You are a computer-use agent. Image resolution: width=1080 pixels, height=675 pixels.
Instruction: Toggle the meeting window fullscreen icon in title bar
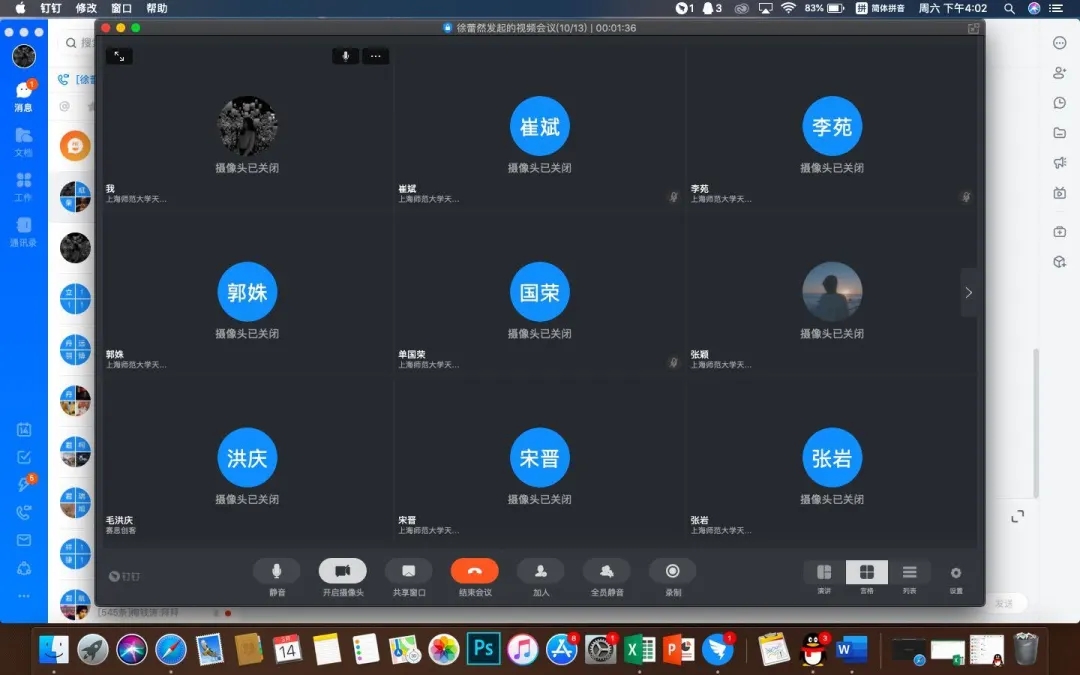973,28
